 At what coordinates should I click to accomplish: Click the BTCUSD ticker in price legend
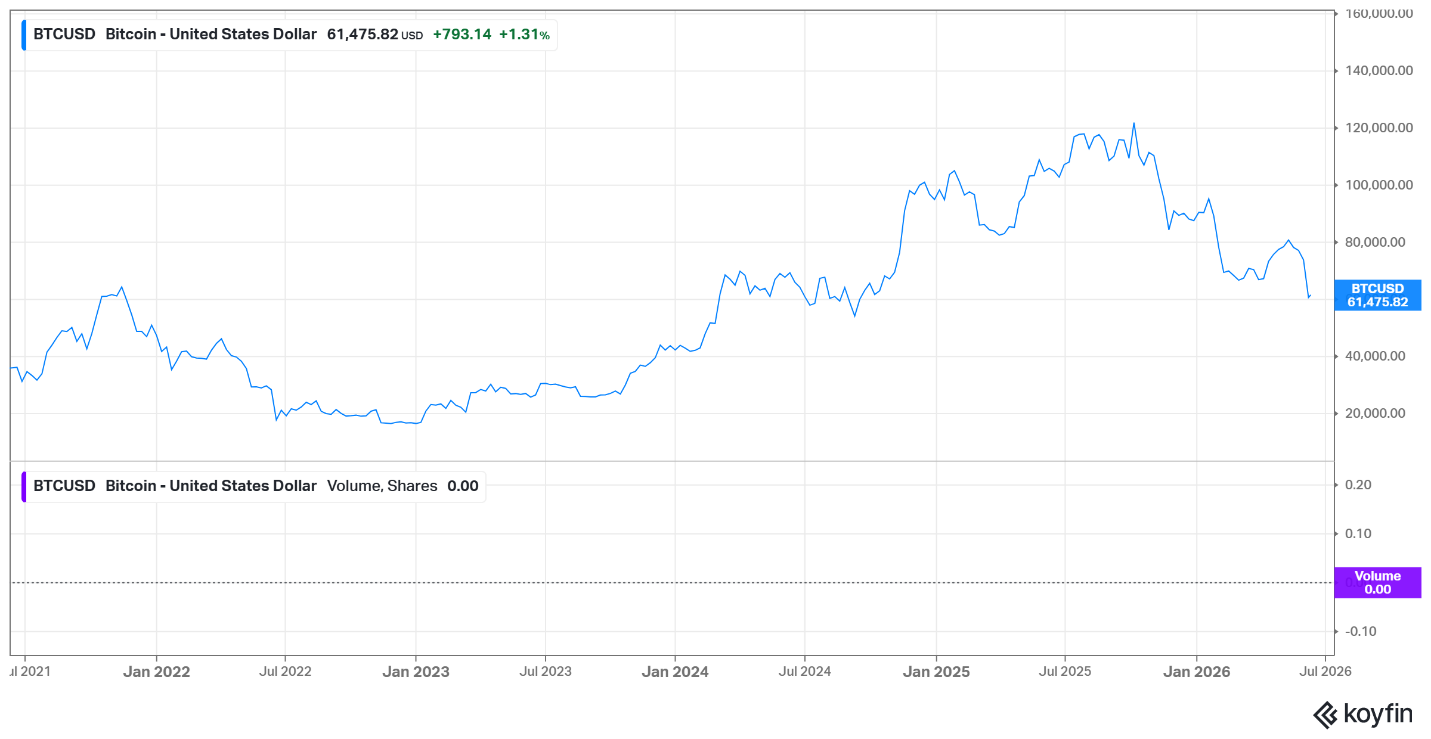[x=64, y=34]
